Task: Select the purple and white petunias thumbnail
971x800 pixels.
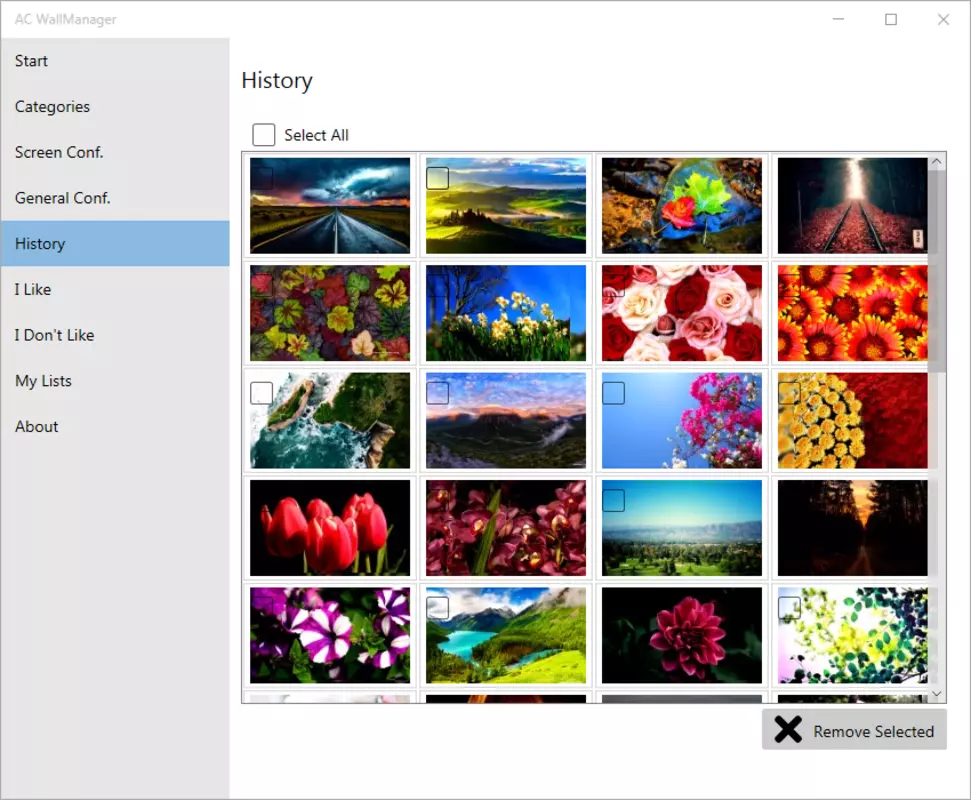Action: pyautogui.click(x=330, y=635)
